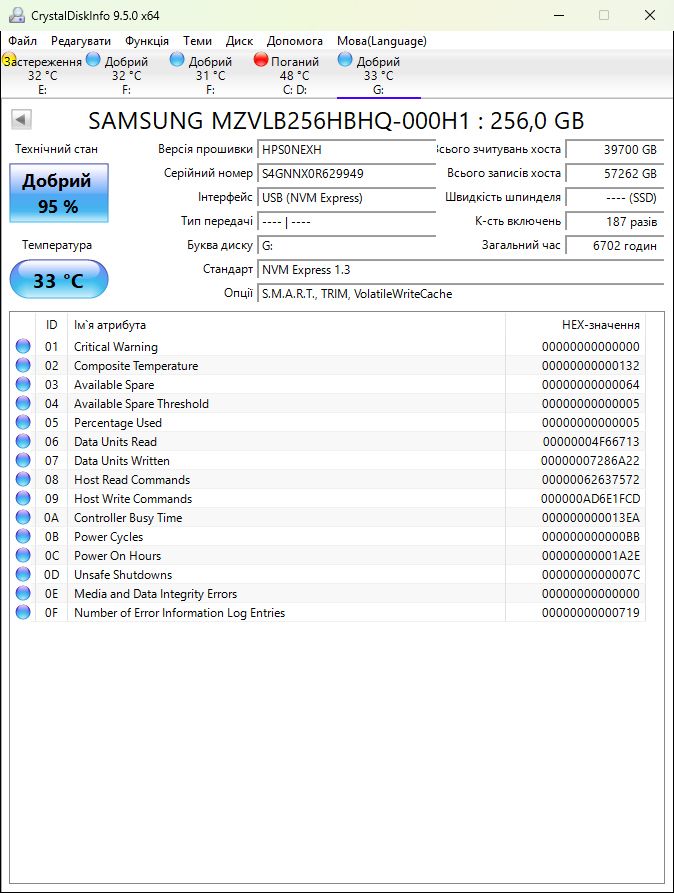Click the serial number field S4GNNX0R629949
Viewport: 674px width, 893px height.
click(346, 174)
